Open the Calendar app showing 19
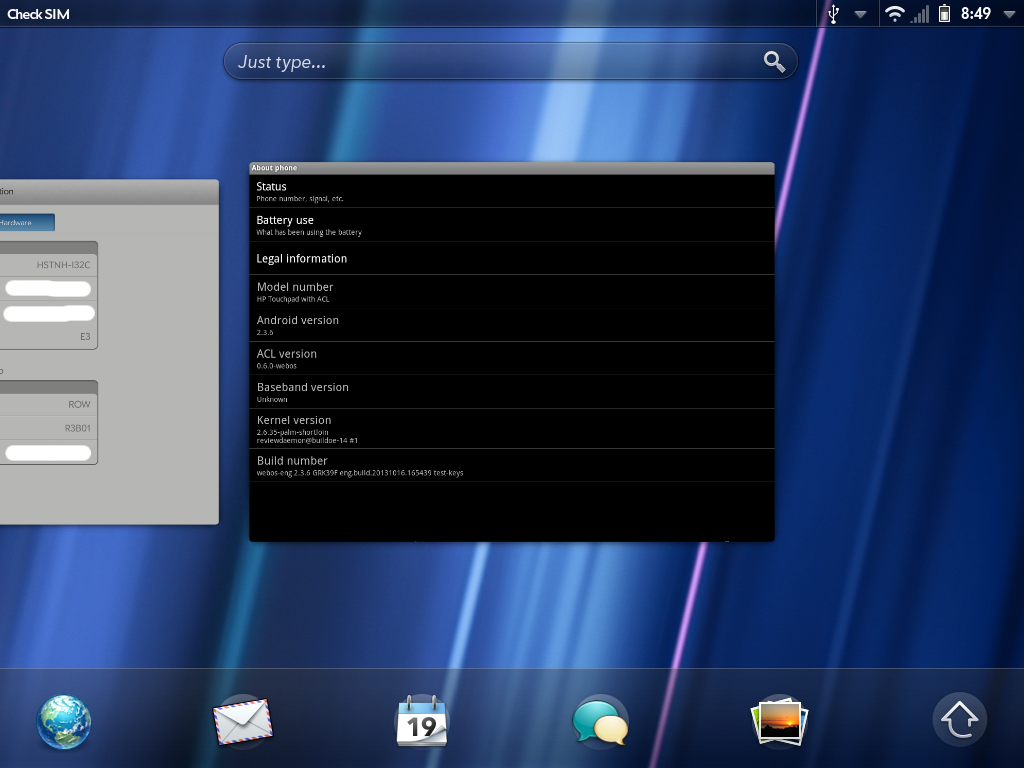1024x768 pixels. pyautogui.click(x=422, y=721)
